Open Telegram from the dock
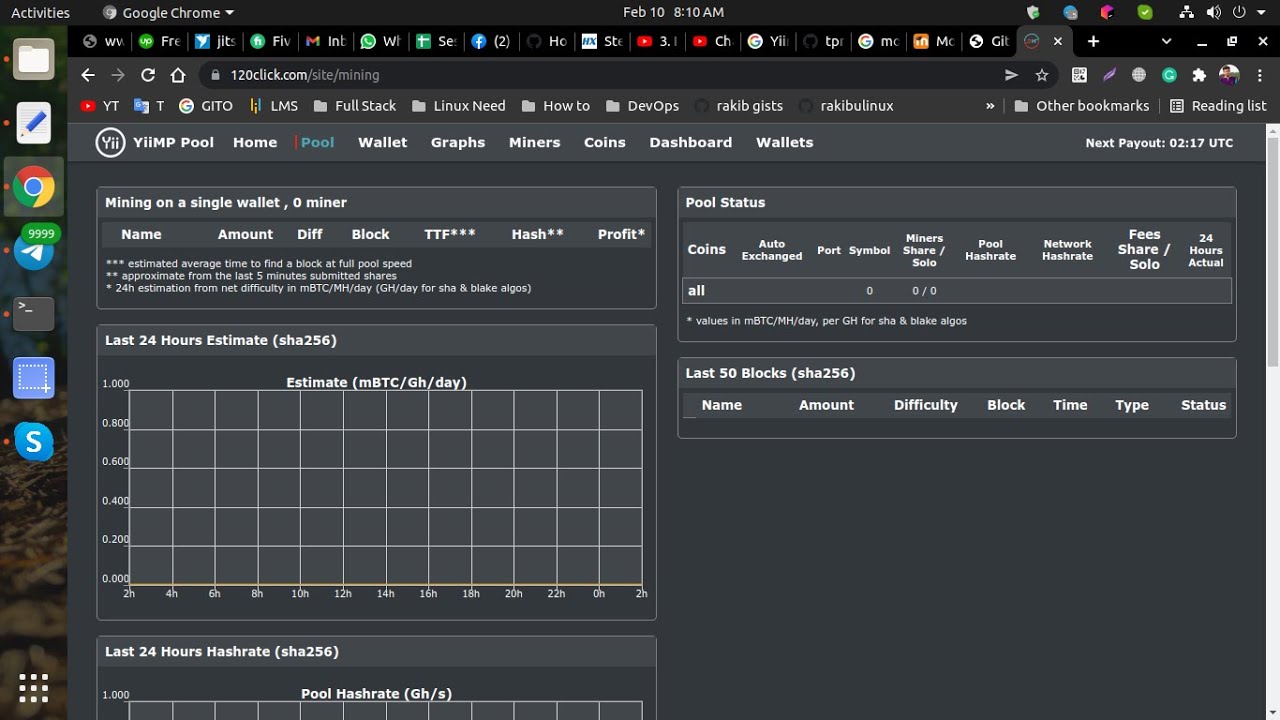1280x720 pixels. click(x=33, y=251)
